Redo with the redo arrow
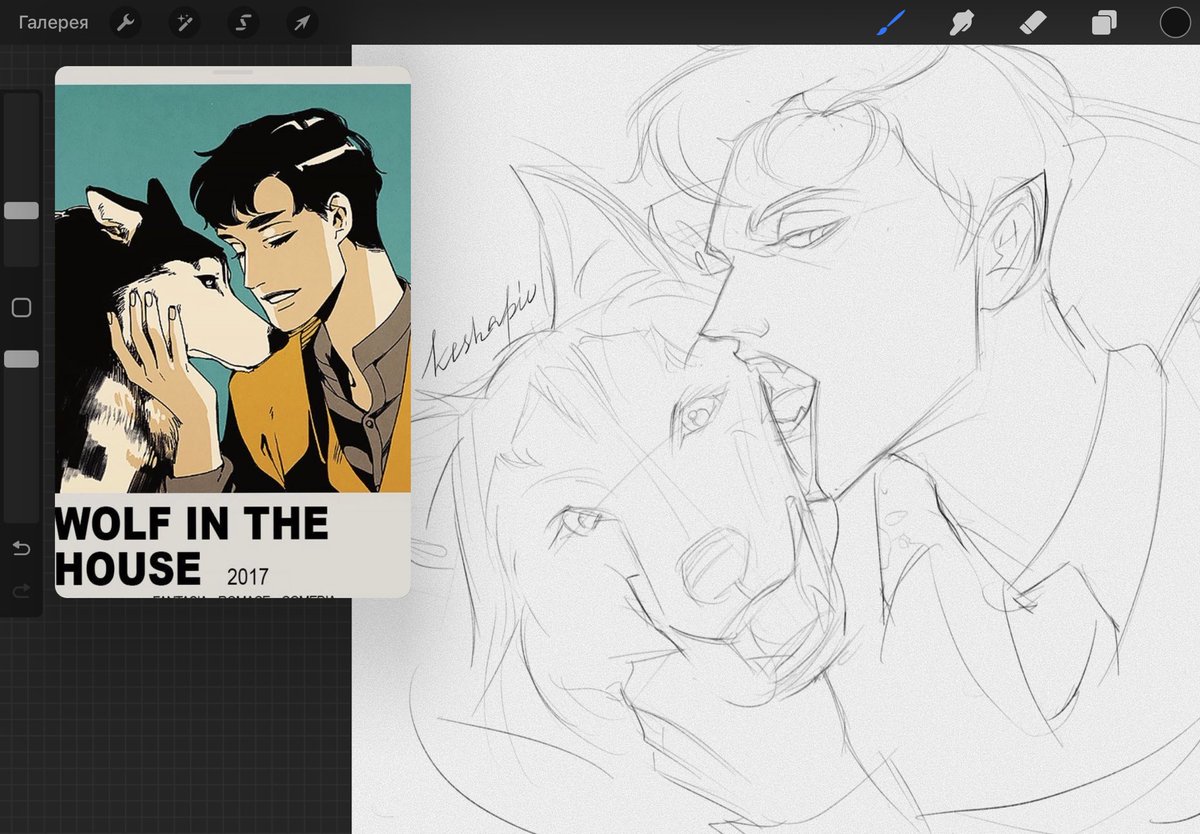Screen dimensions: 1200x834 click(21, 592)
